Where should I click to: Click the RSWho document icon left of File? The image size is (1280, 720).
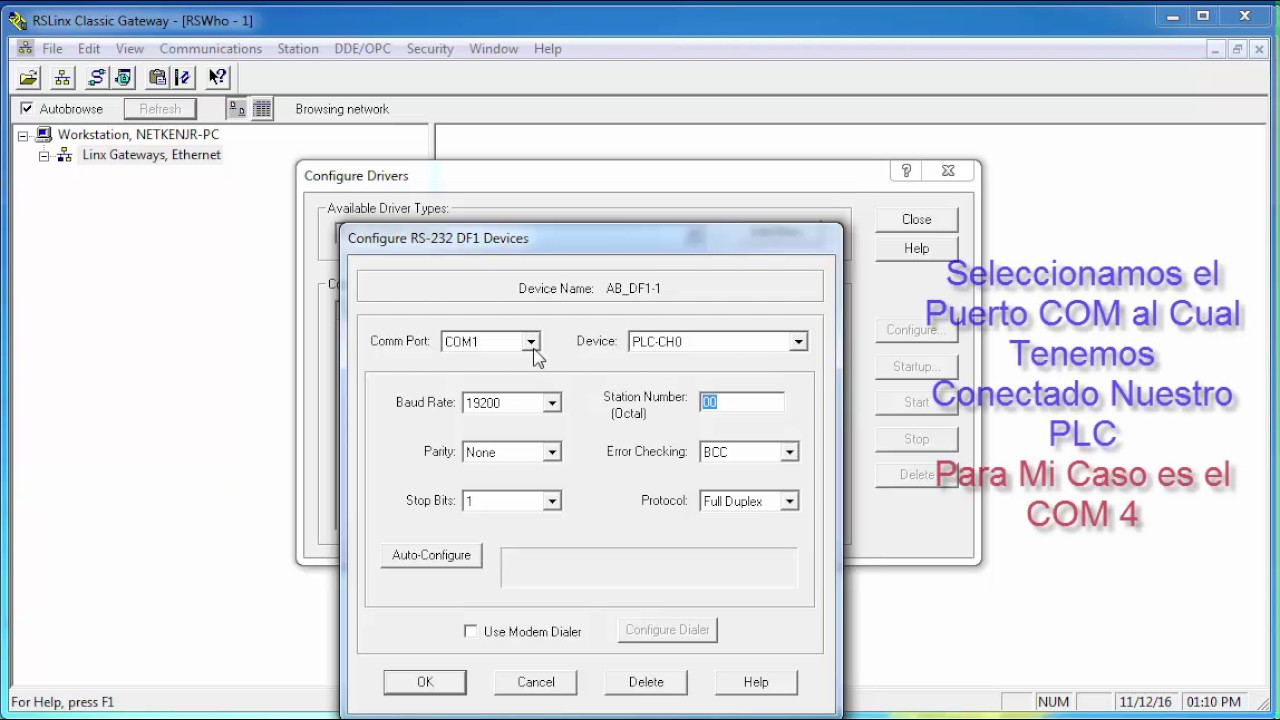point(25,48)
